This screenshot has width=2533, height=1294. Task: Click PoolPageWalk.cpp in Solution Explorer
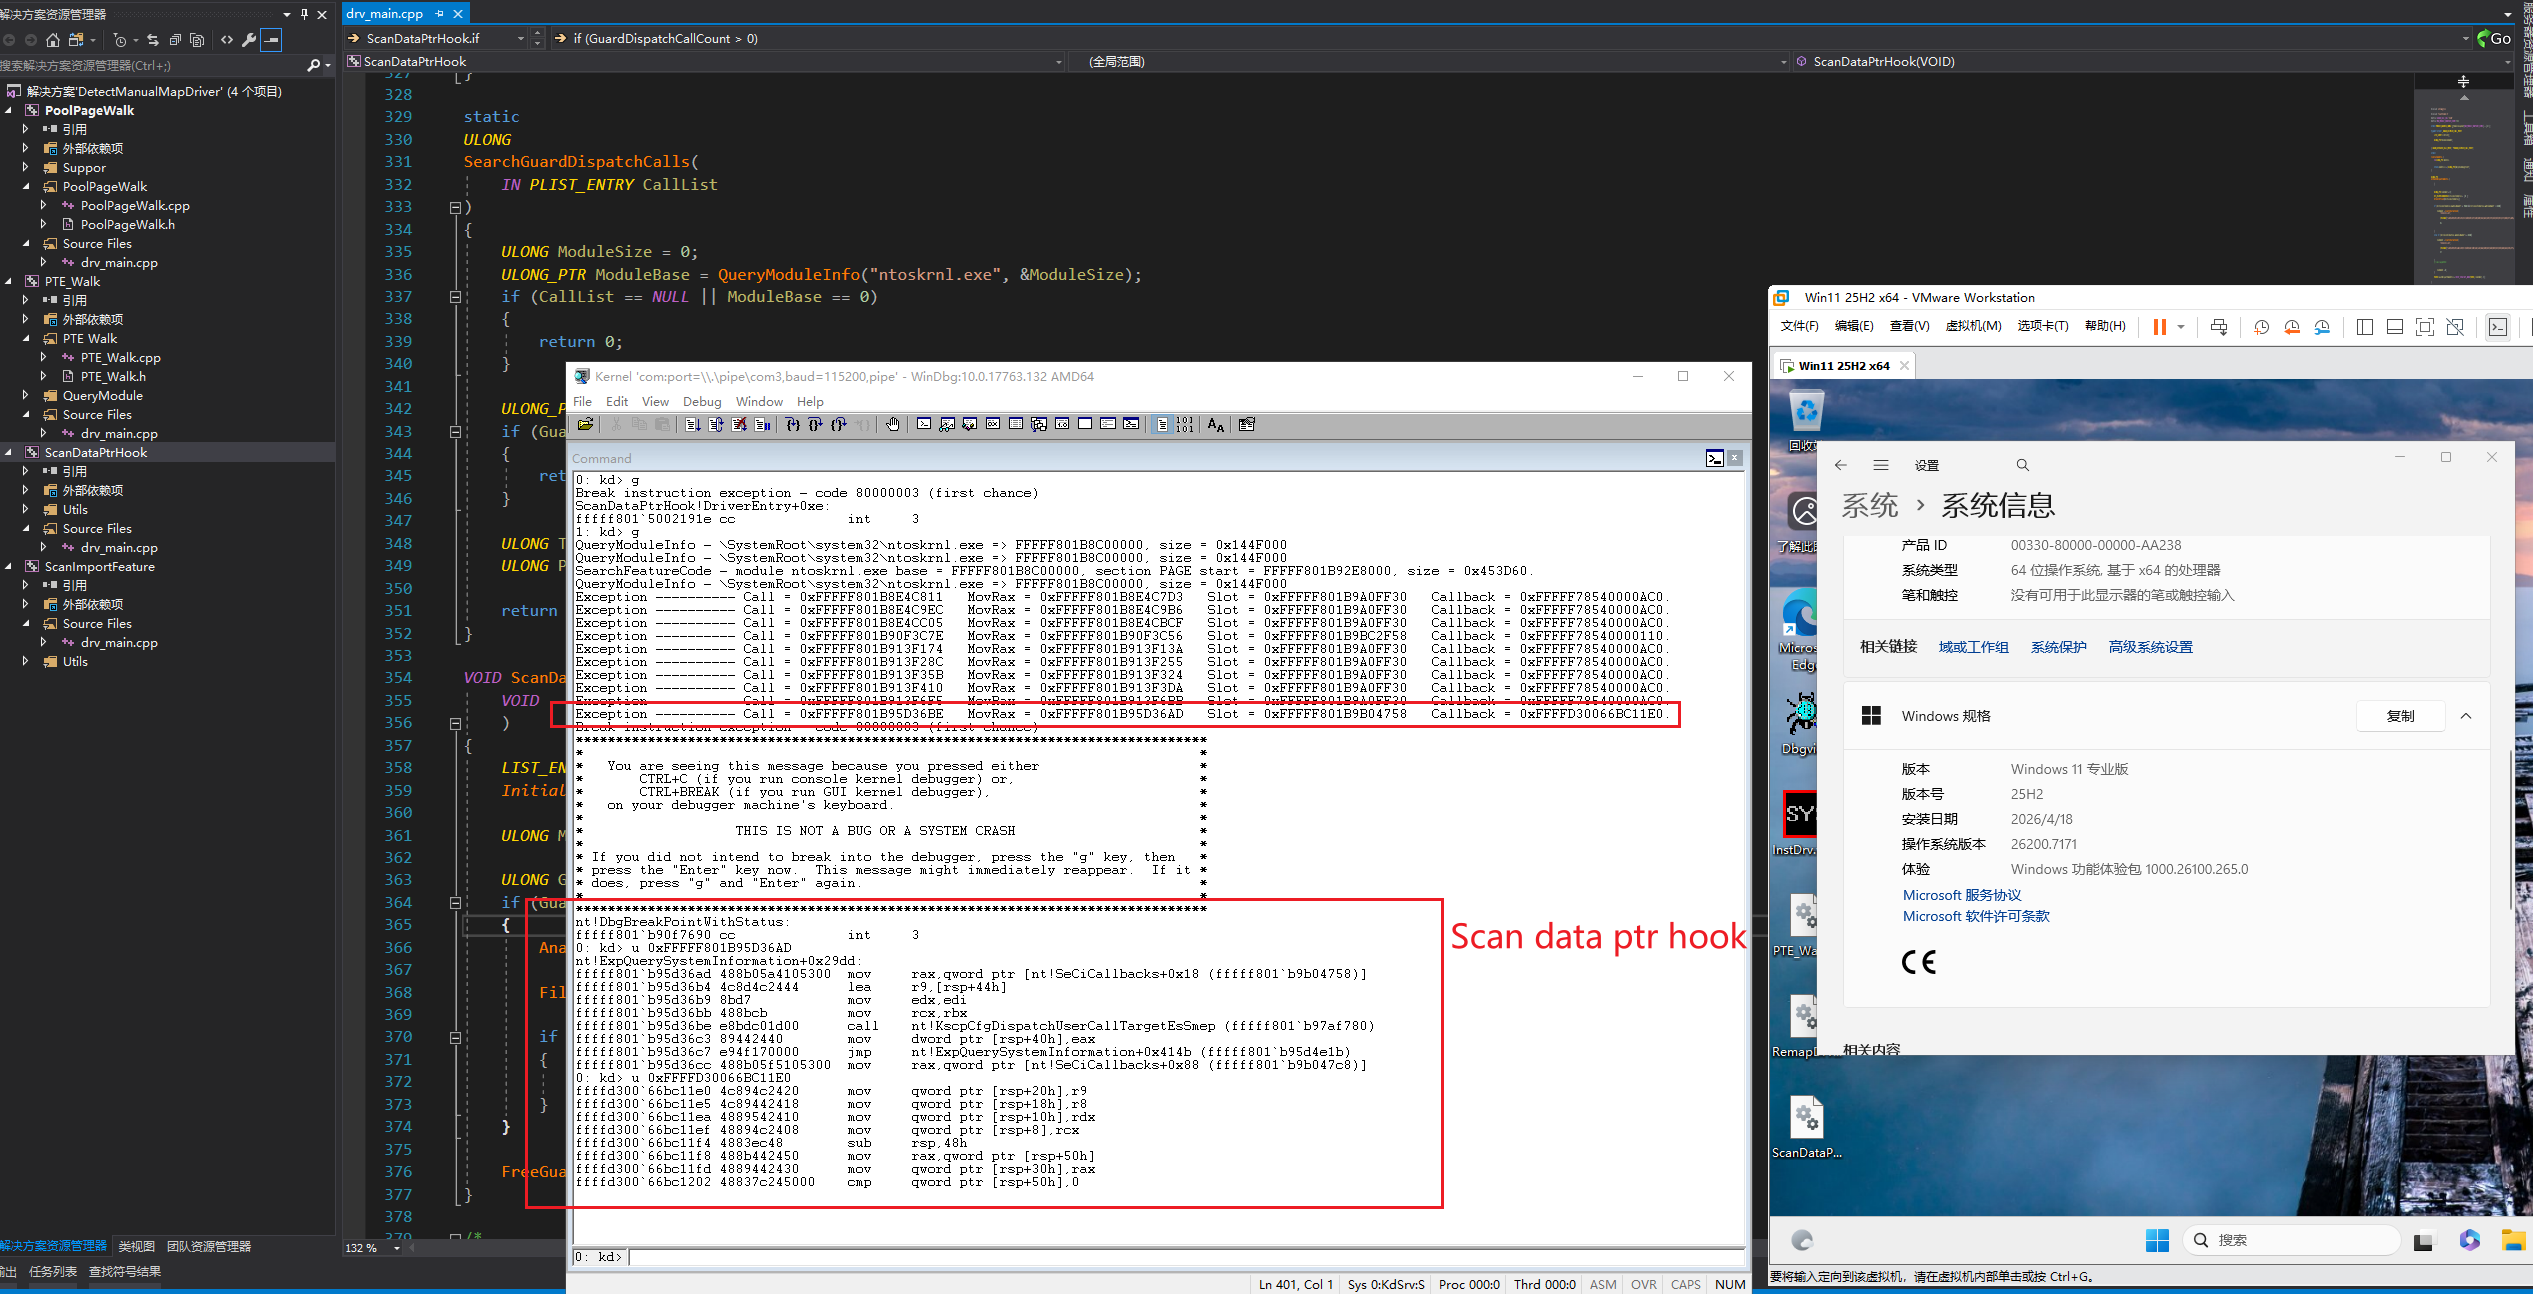pos(135,206)
